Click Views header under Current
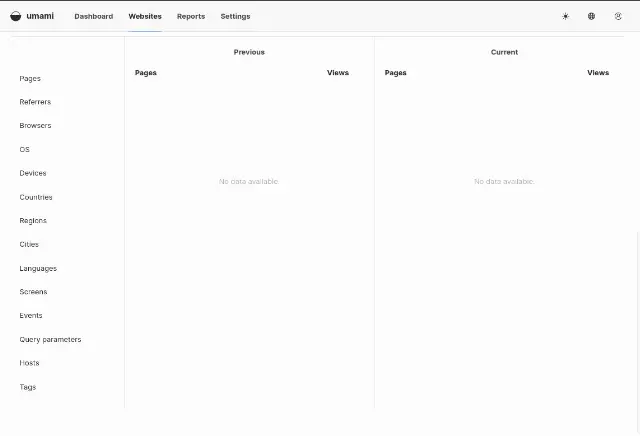The image size is (640, 436). pos(598,72)
